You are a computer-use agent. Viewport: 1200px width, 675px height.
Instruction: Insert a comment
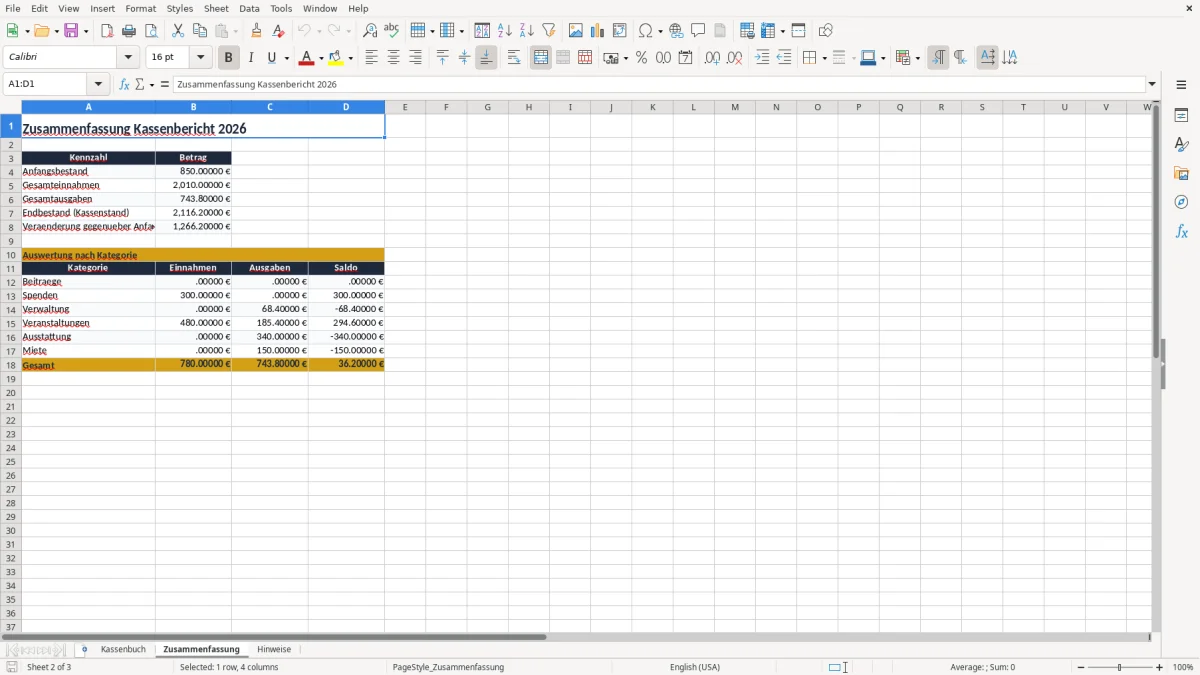[x=698, y=31]
